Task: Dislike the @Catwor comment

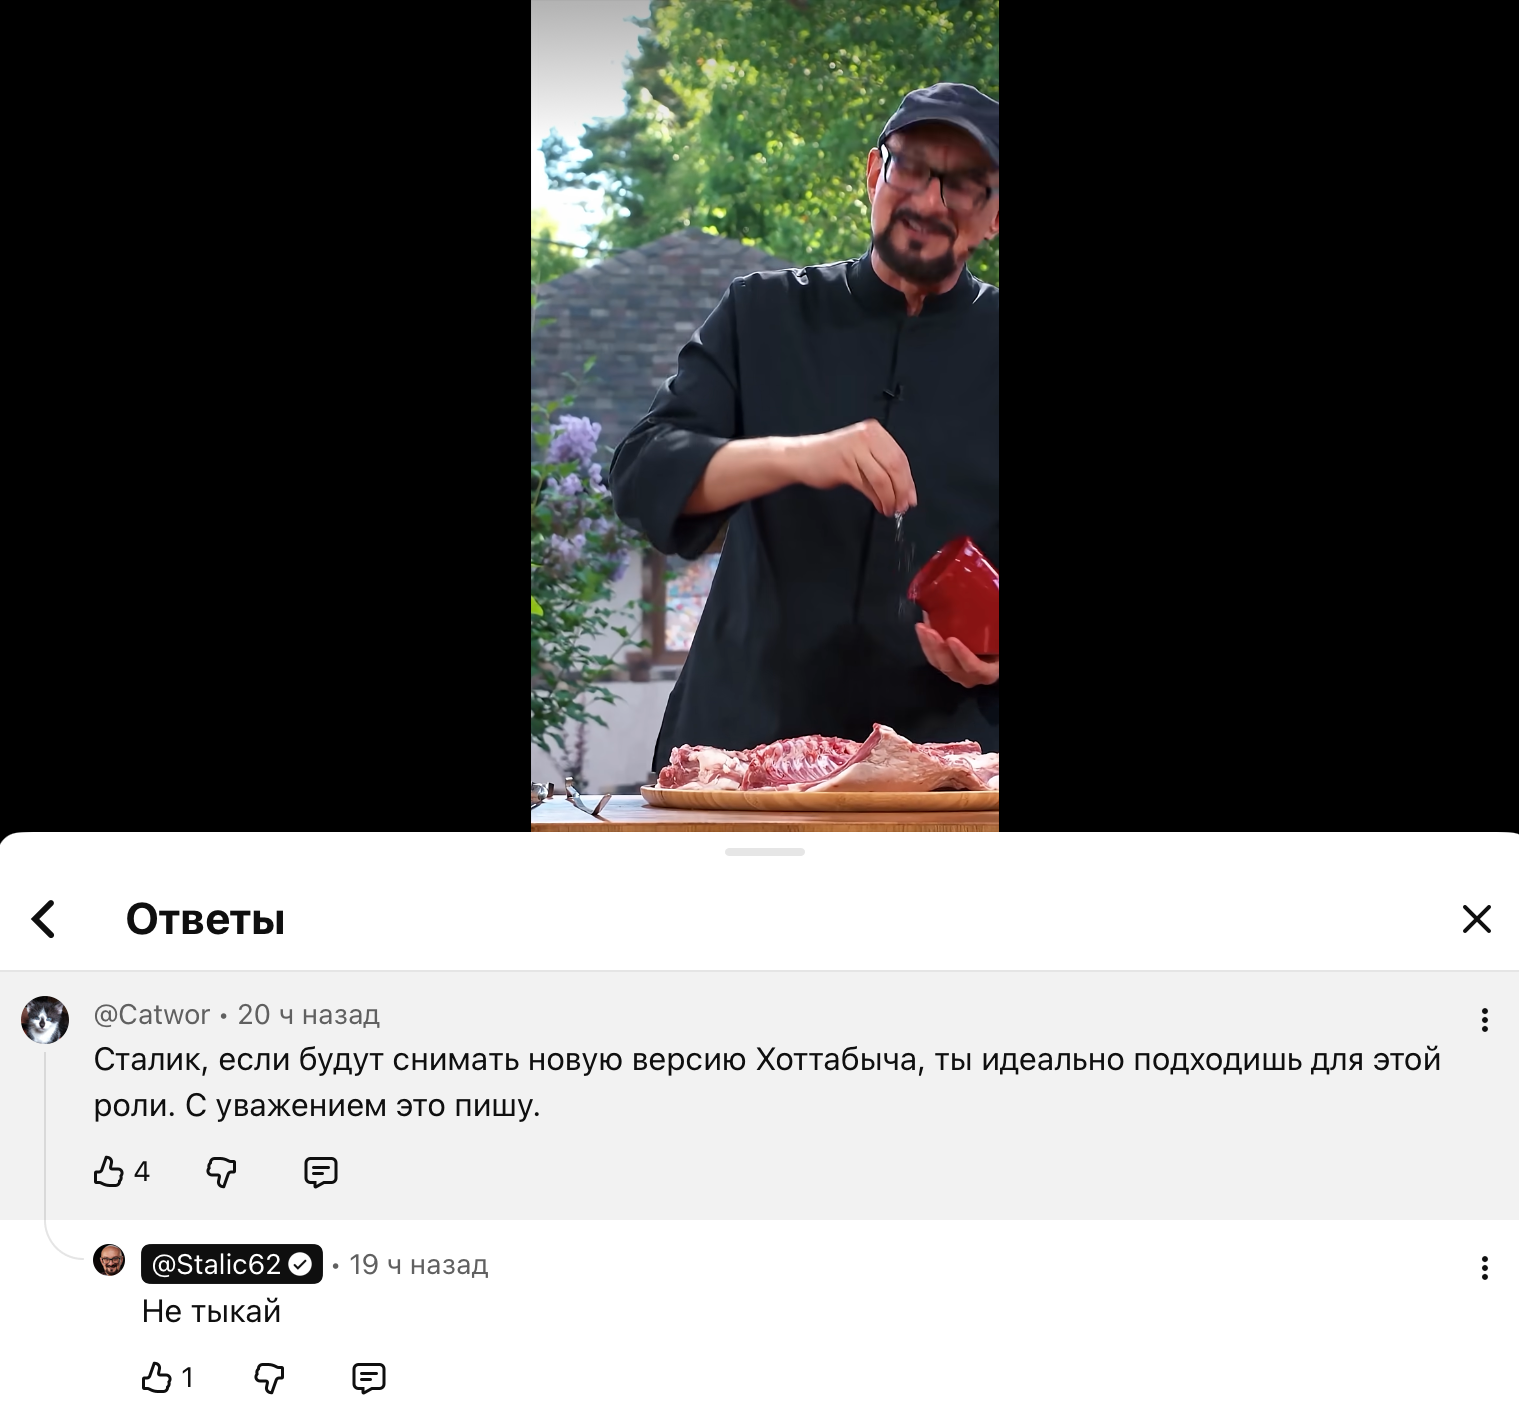Action: coord(221,1171)
